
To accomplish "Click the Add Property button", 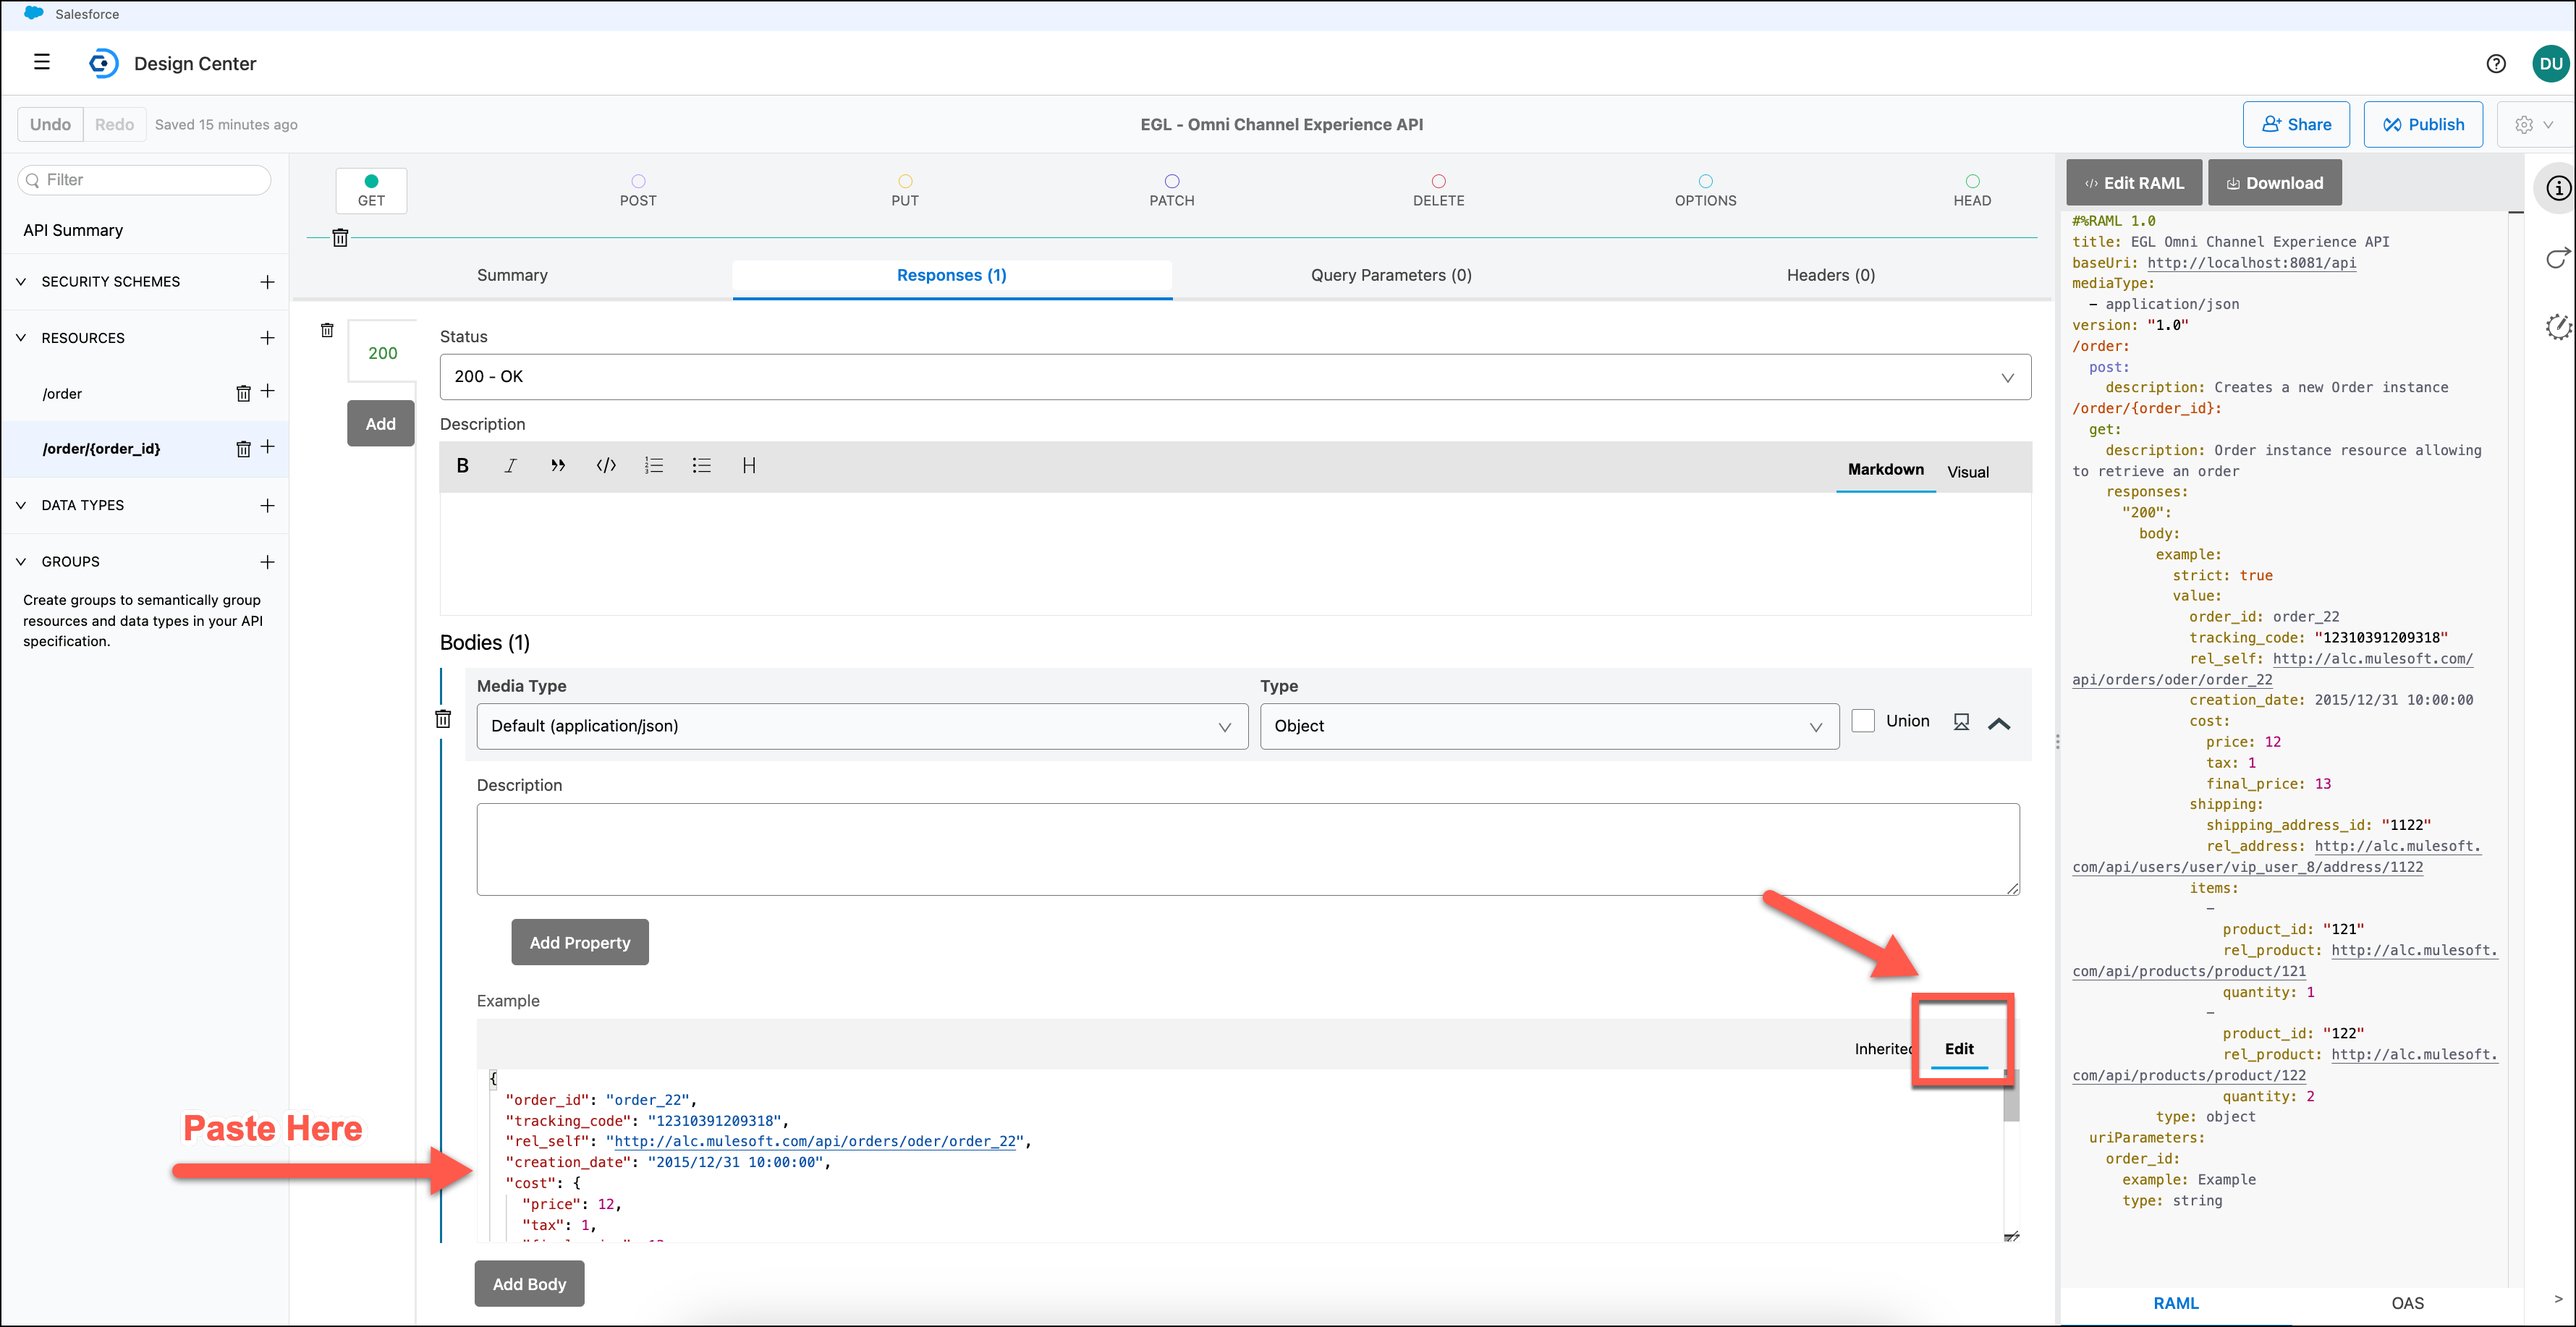I will pyautogui.click(x=579, y=943).
